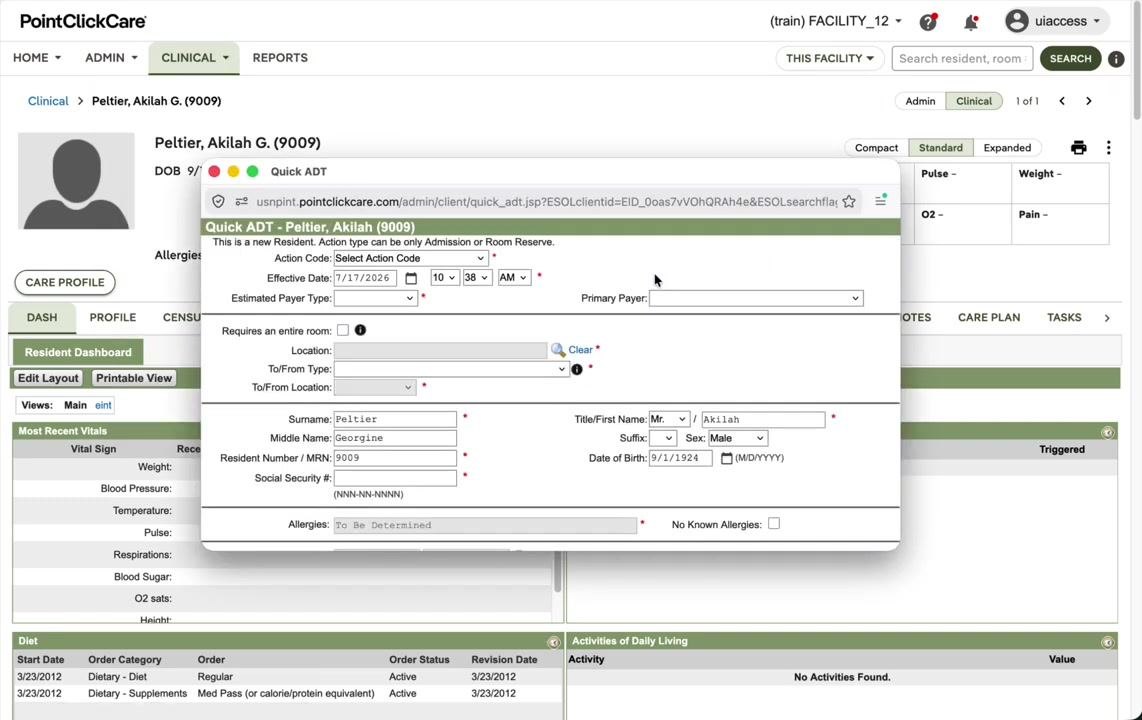Open the three-dot more options menu
The width and height of the screenshot is (1142, 720).
[x=1108, y=148]
